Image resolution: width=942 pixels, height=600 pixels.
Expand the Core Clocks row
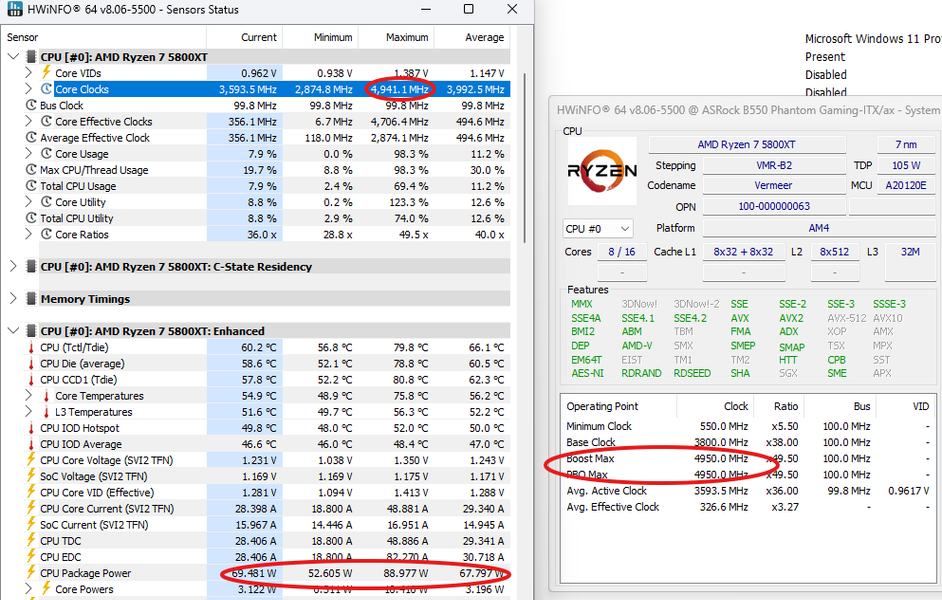[x=29, y=89]
